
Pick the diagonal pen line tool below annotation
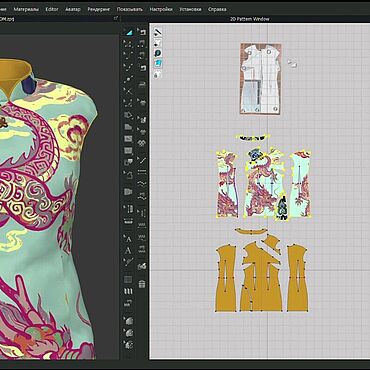pyautogui.click(x=128, y=262)
